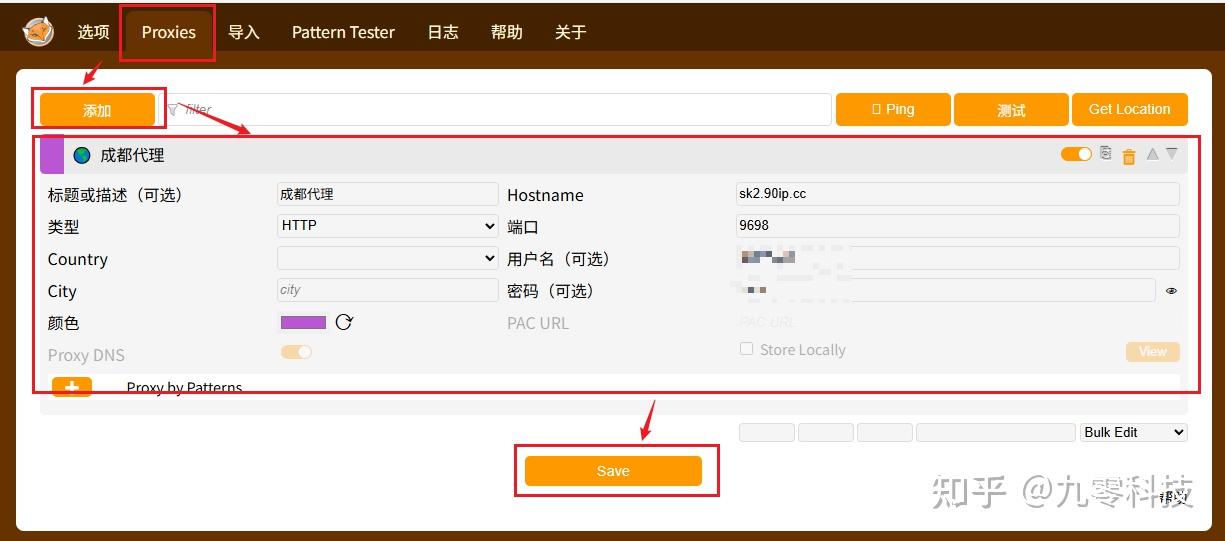Click the 测试 button
This screenshot has height=541, width=1225.
click(x=1011, y=110)
